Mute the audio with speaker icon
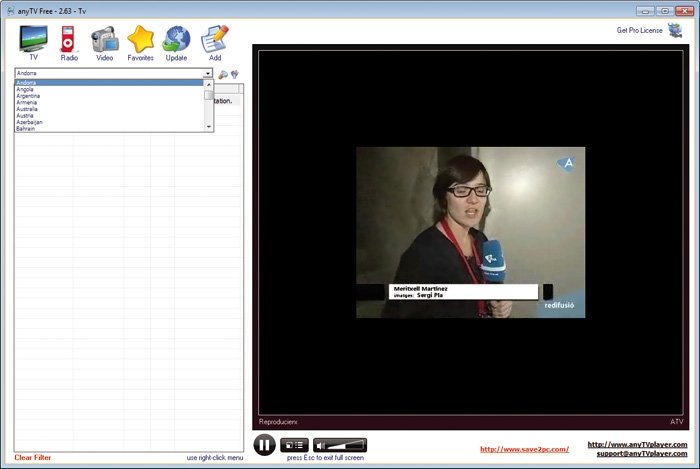The image size is (700, 469). pyautogui.click(x=321, y=445)
